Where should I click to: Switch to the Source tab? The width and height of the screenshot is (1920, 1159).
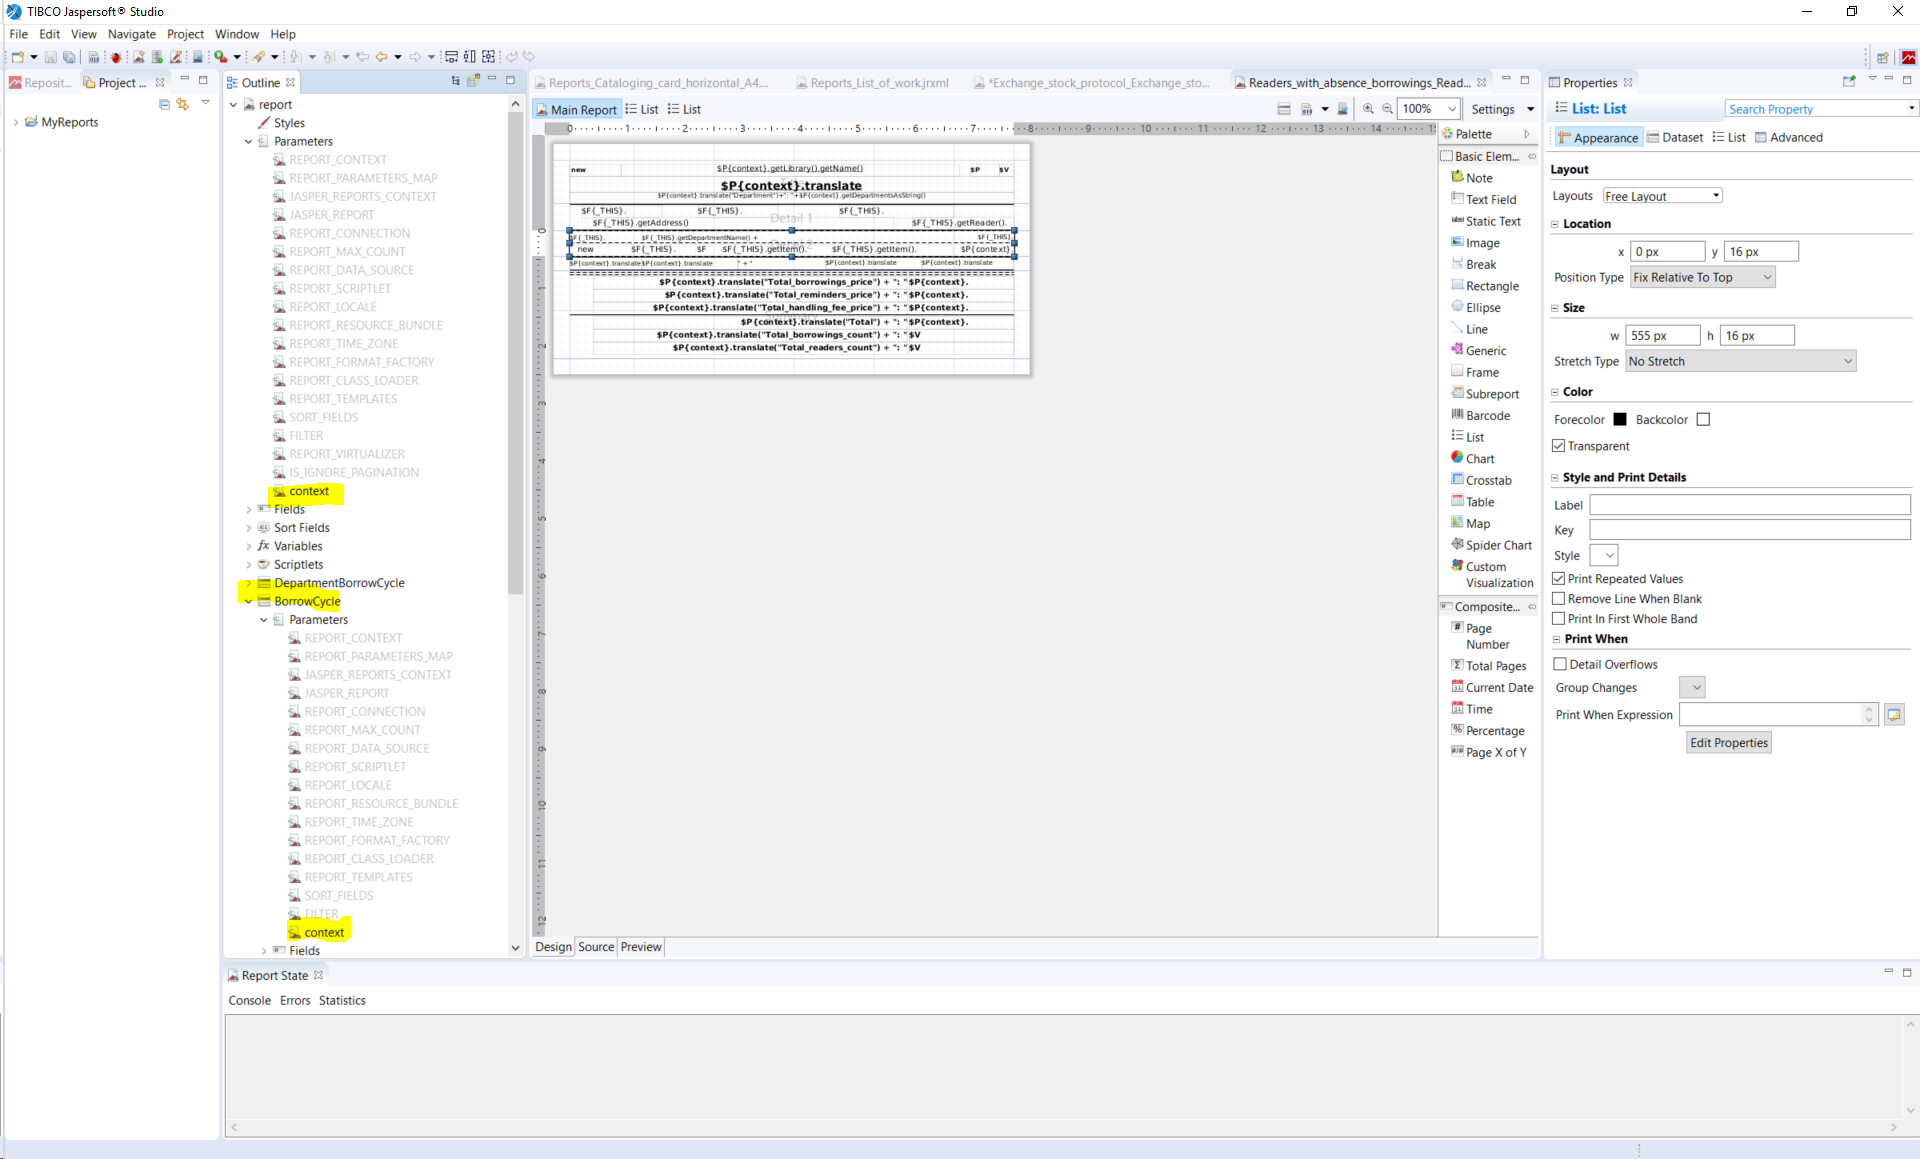click(596, 947)
